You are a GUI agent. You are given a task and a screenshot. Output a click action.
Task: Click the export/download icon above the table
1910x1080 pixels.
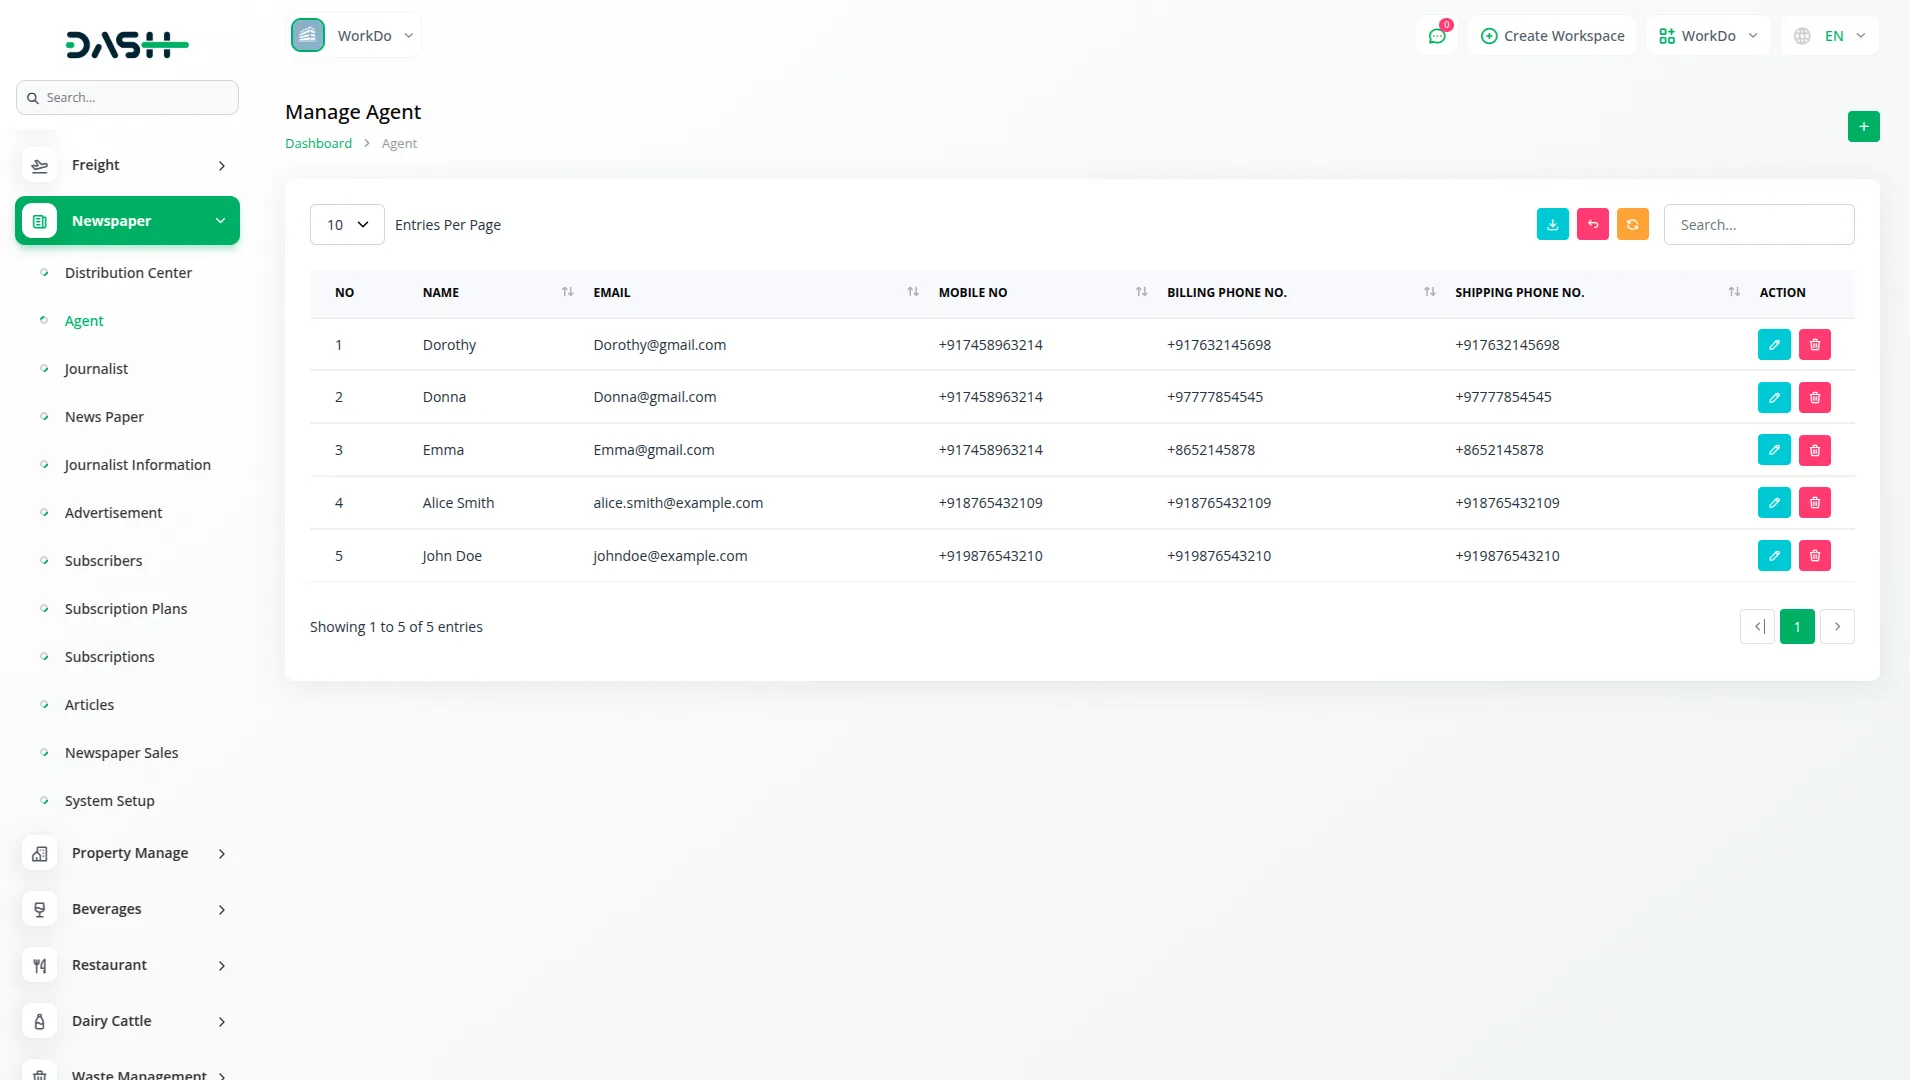pos(1552,224)
